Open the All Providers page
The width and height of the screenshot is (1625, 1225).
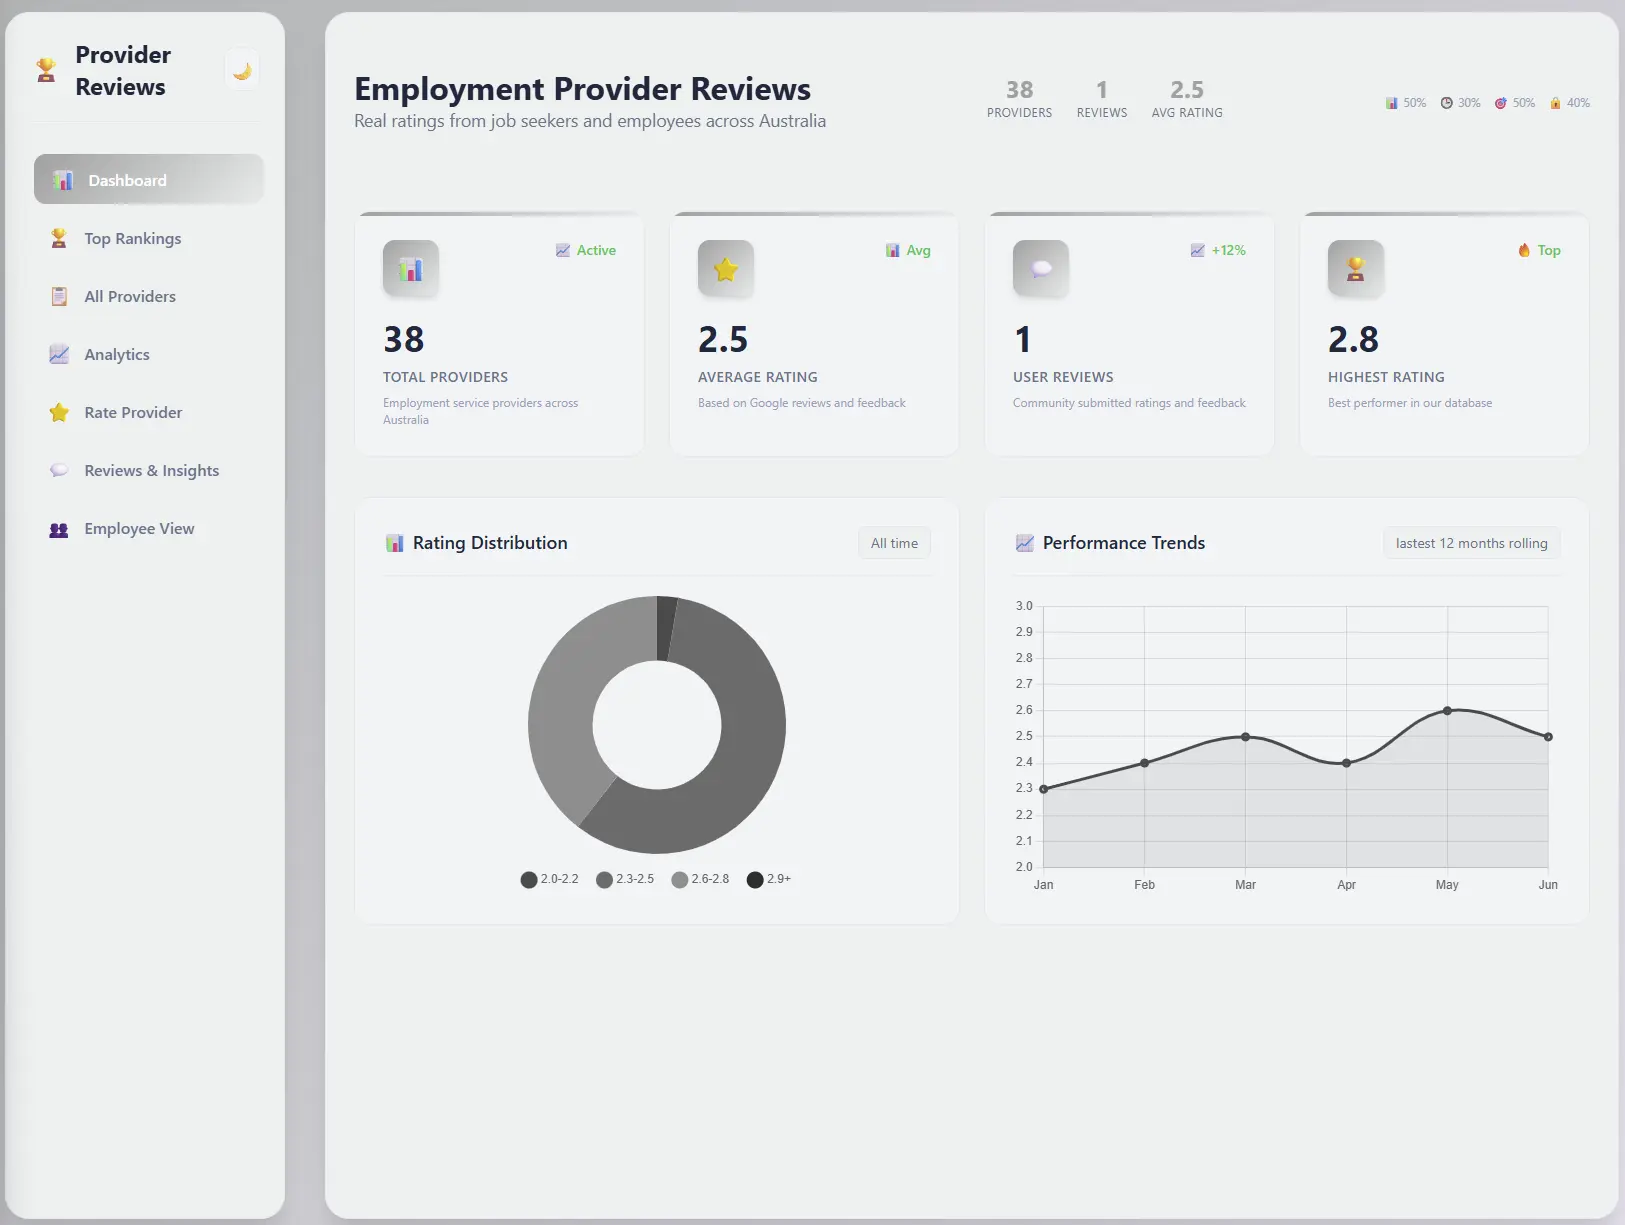[x=130, y=296]
